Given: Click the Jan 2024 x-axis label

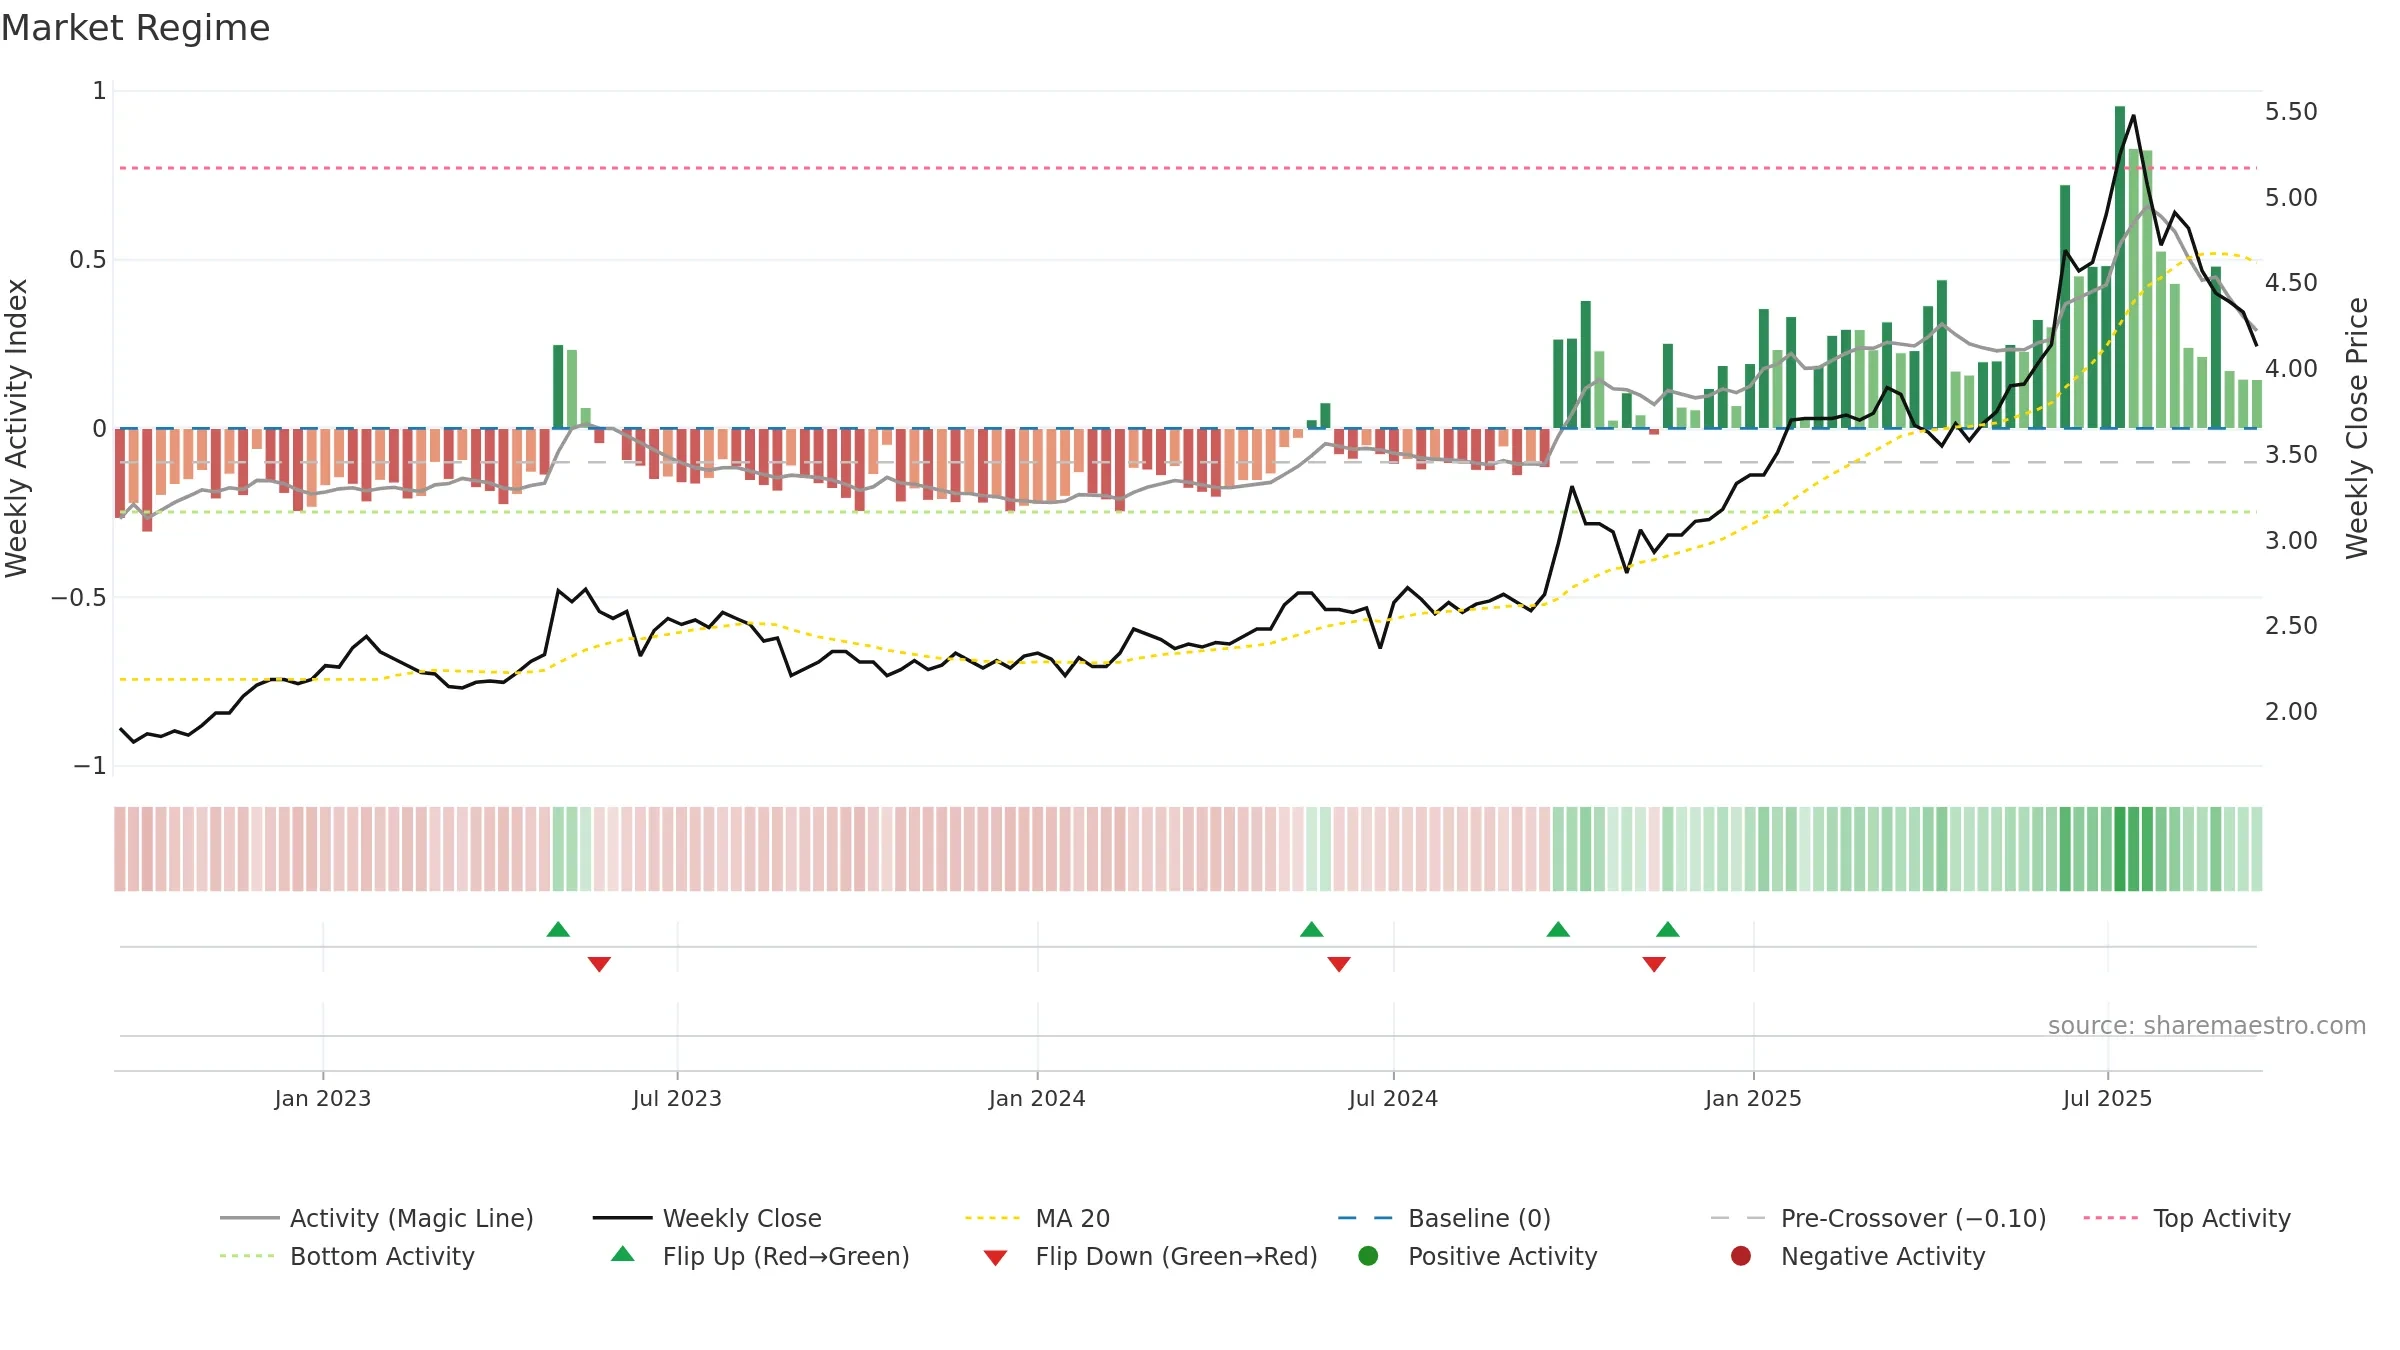Looking at the screenshot, I should pos(1037,1099).
